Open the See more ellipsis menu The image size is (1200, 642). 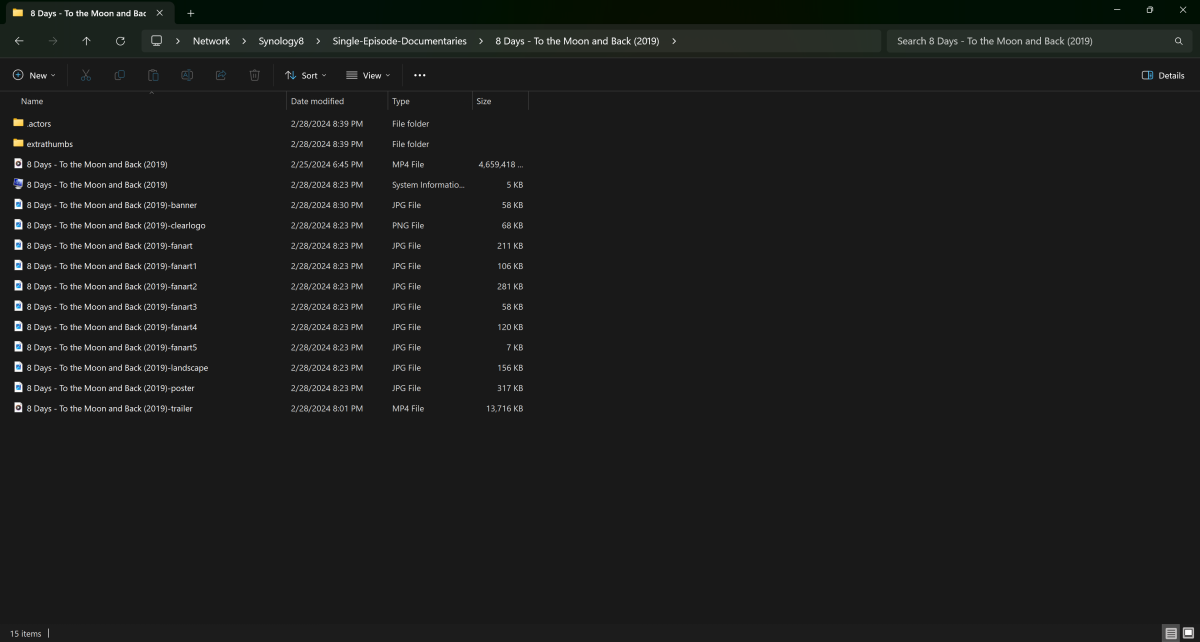pyautogui.click(x=419, y=75)
